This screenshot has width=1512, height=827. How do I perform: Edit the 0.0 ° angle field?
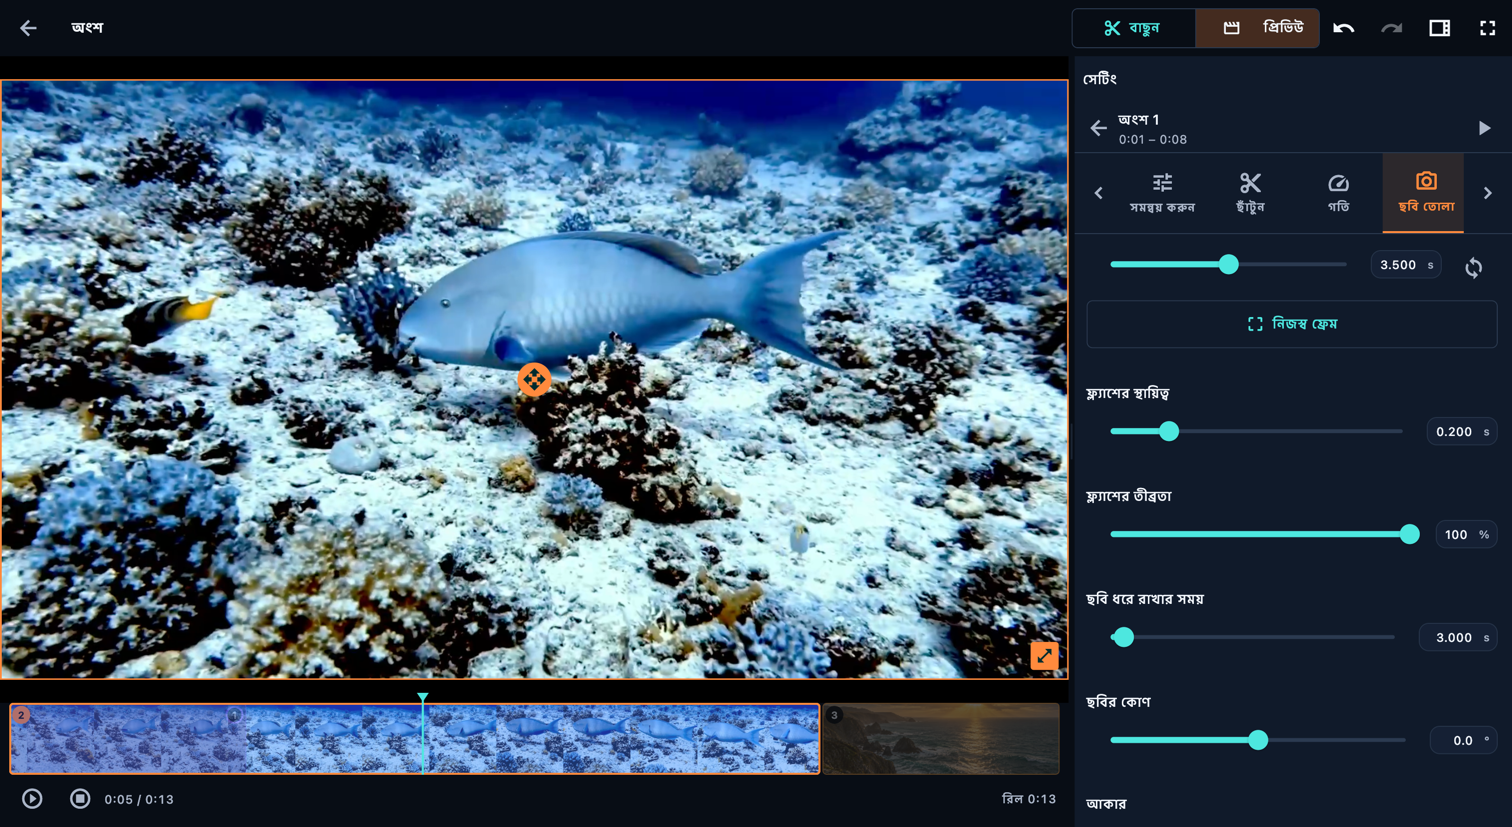1463,741
